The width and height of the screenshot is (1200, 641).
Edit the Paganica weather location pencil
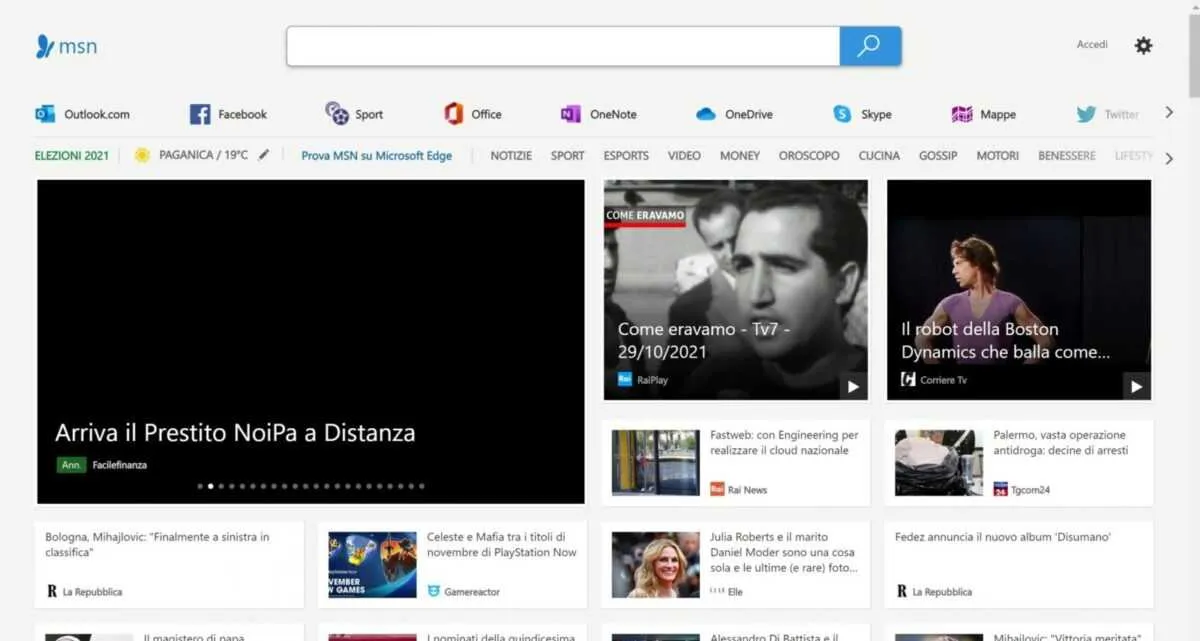tap(264, 155)
